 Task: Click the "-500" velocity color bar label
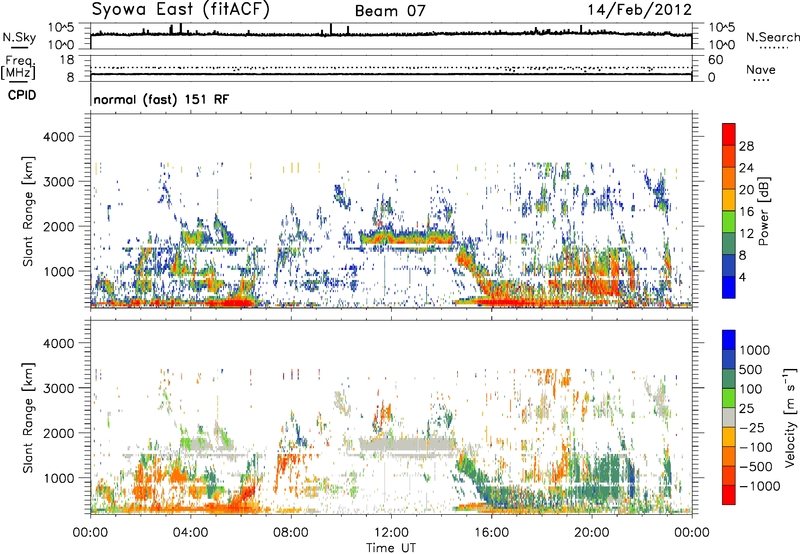point(755,467)
